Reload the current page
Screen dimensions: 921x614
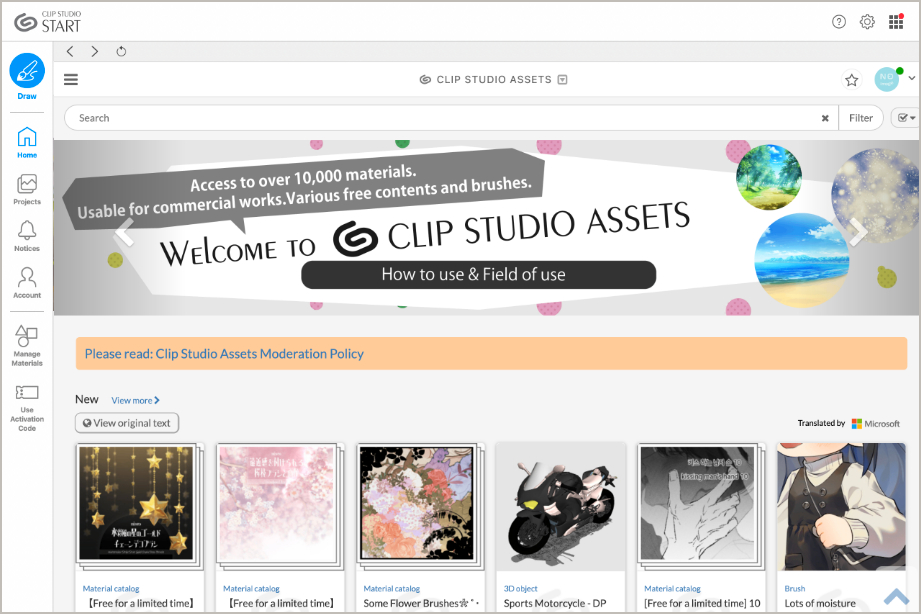pos(121,51)
